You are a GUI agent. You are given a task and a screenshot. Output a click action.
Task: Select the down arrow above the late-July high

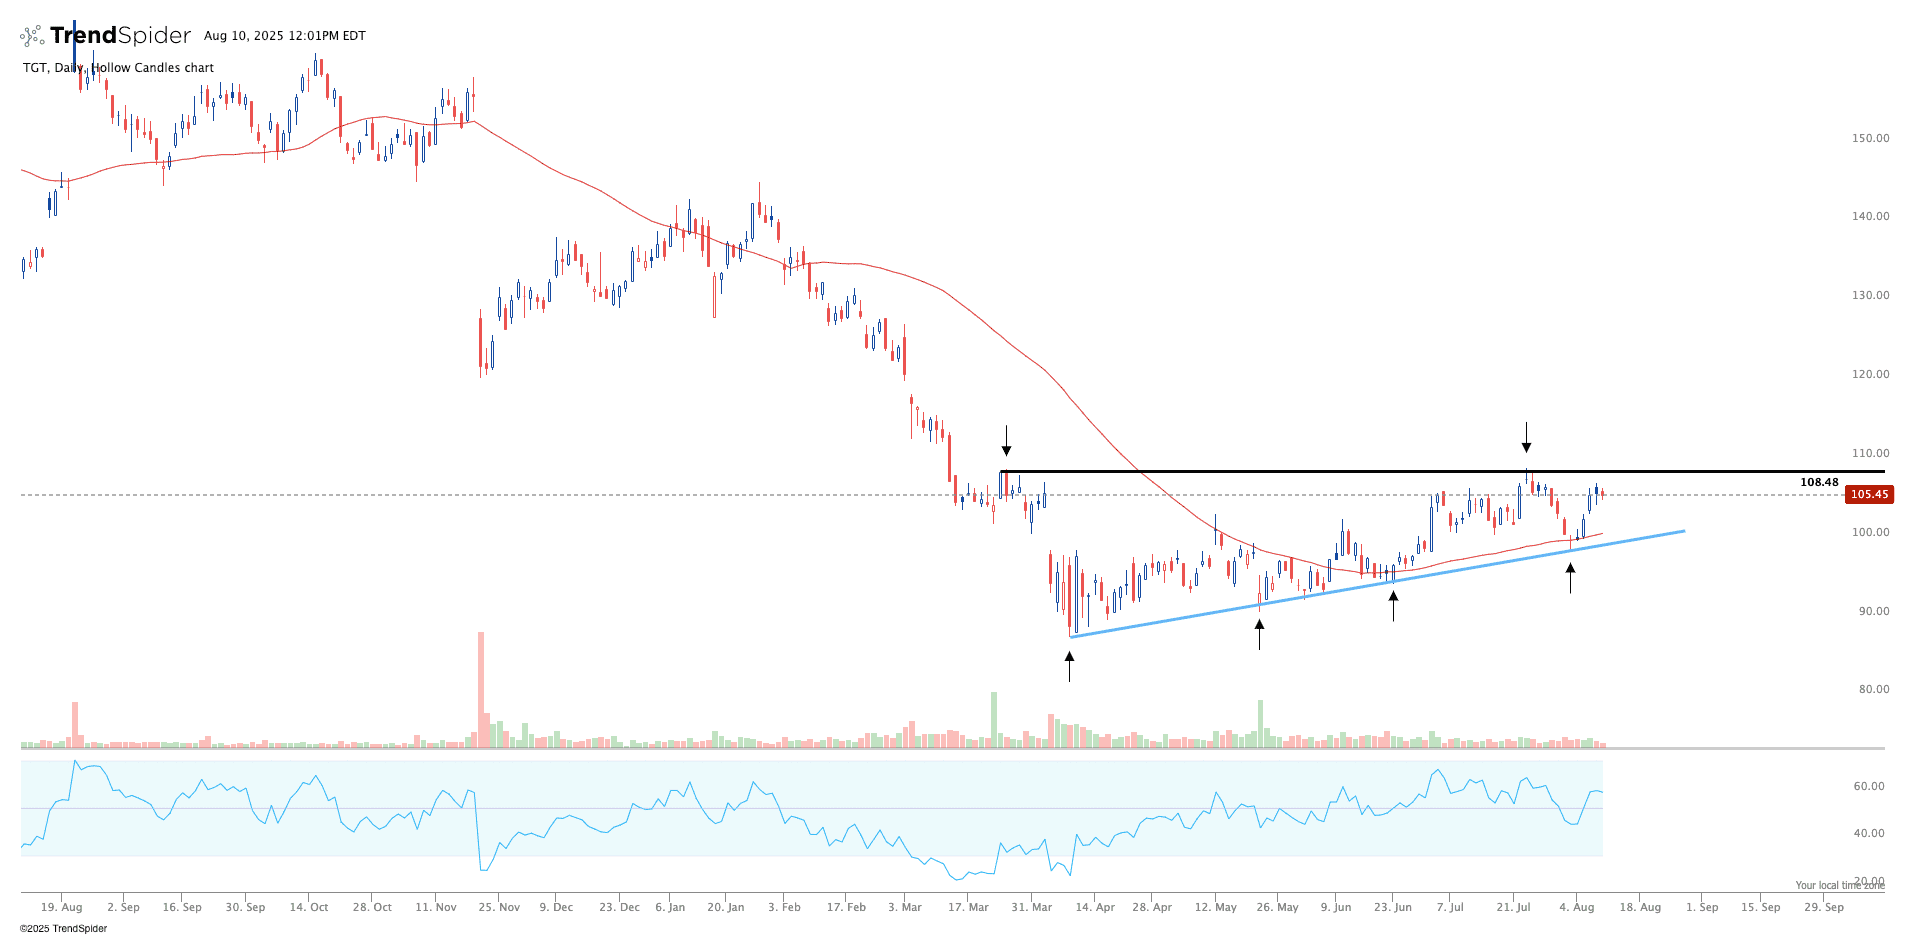[x=1526, y=437]
